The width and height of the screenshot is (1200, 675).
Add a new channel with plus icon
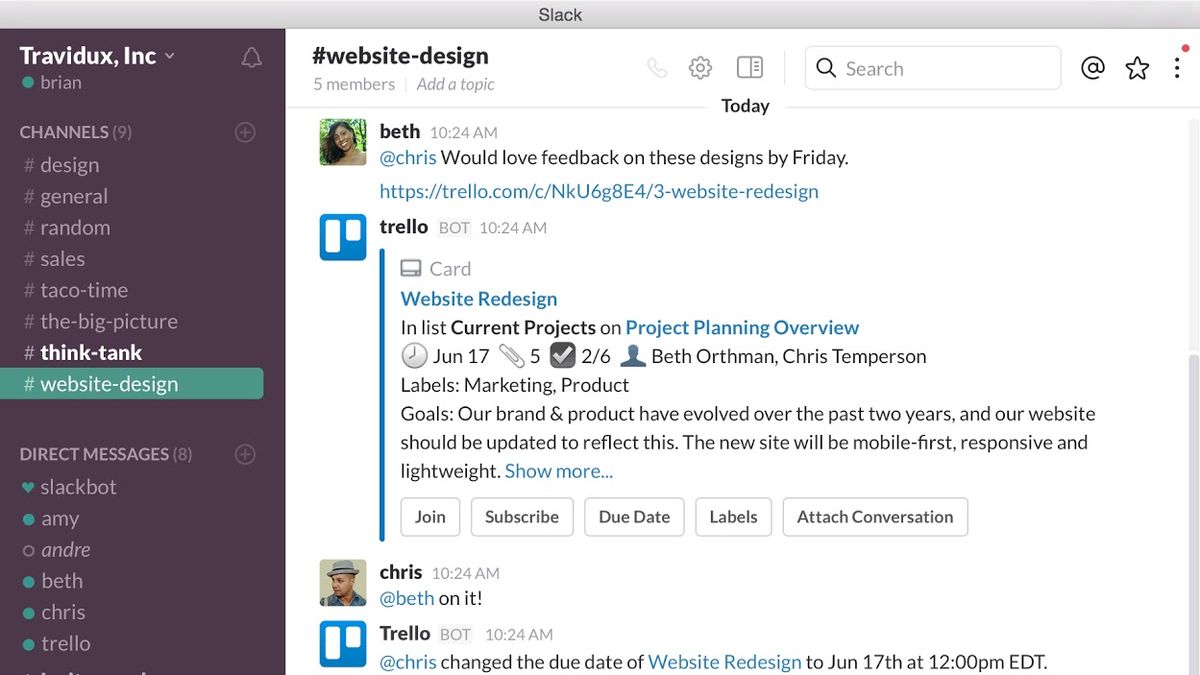[x=245, y=132]
